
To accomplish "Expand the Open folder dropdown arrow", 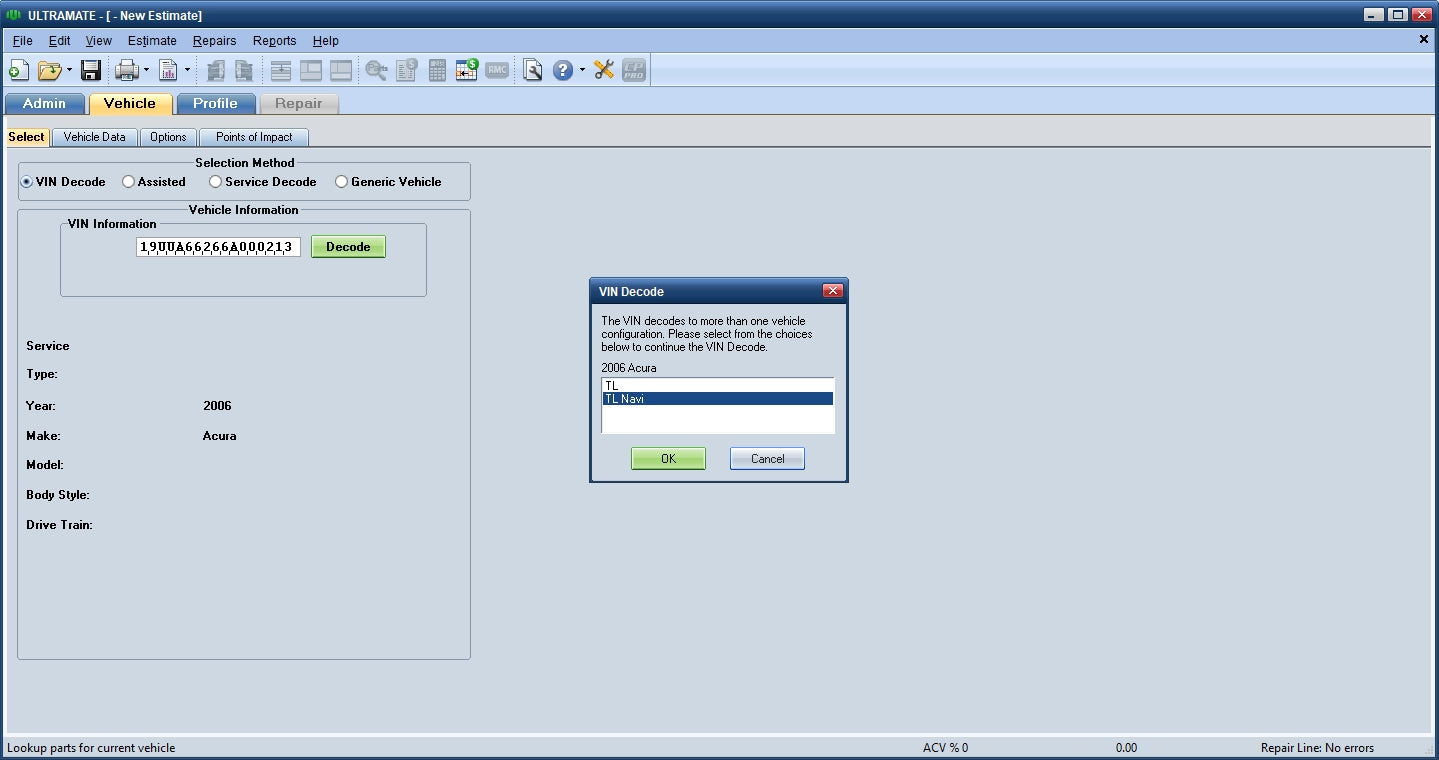I will 69,70.
